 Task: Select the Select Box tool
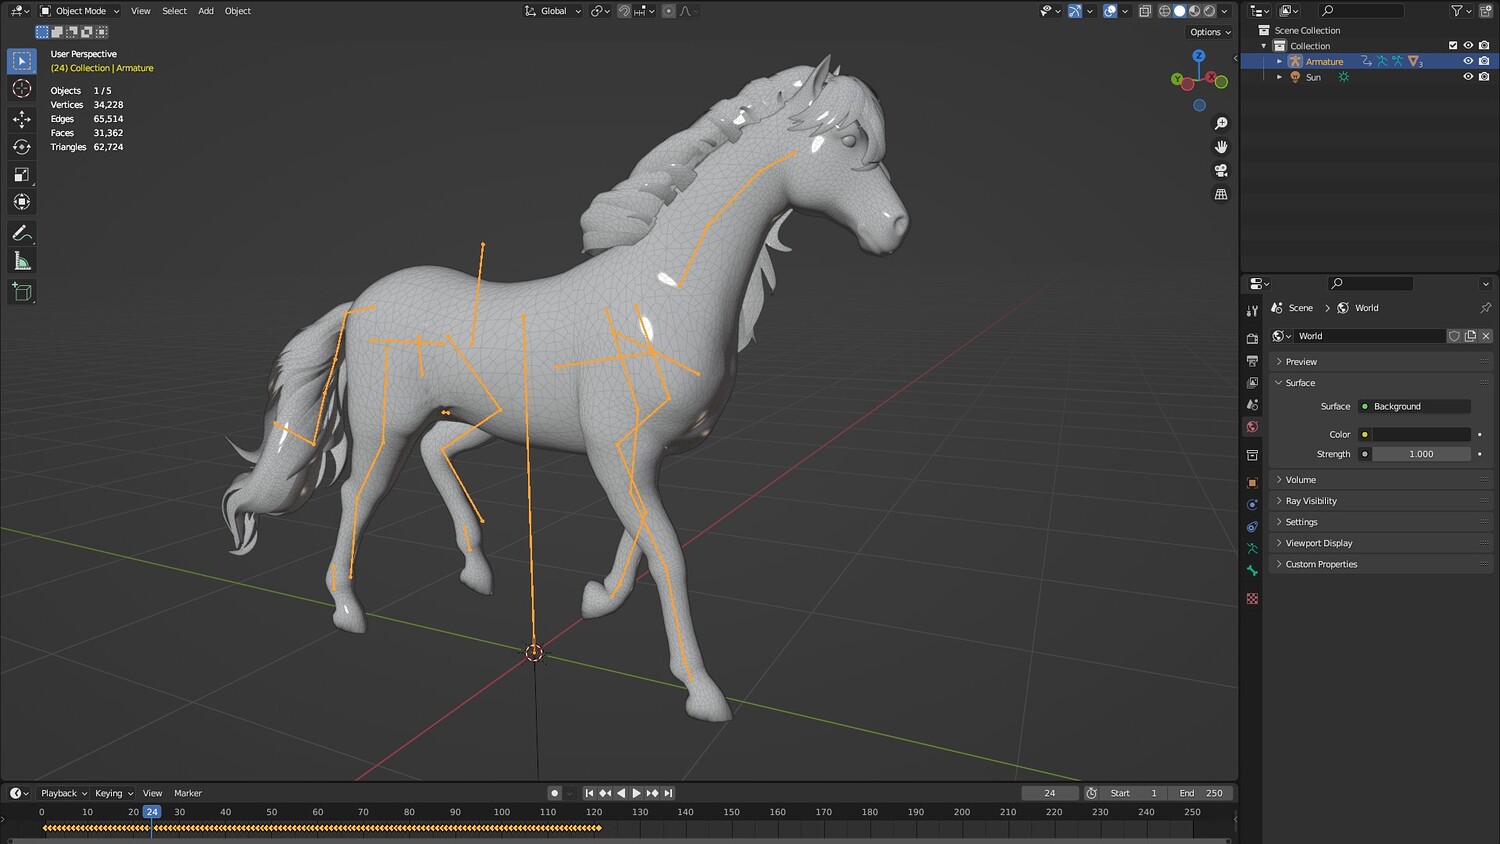(22, 61)
